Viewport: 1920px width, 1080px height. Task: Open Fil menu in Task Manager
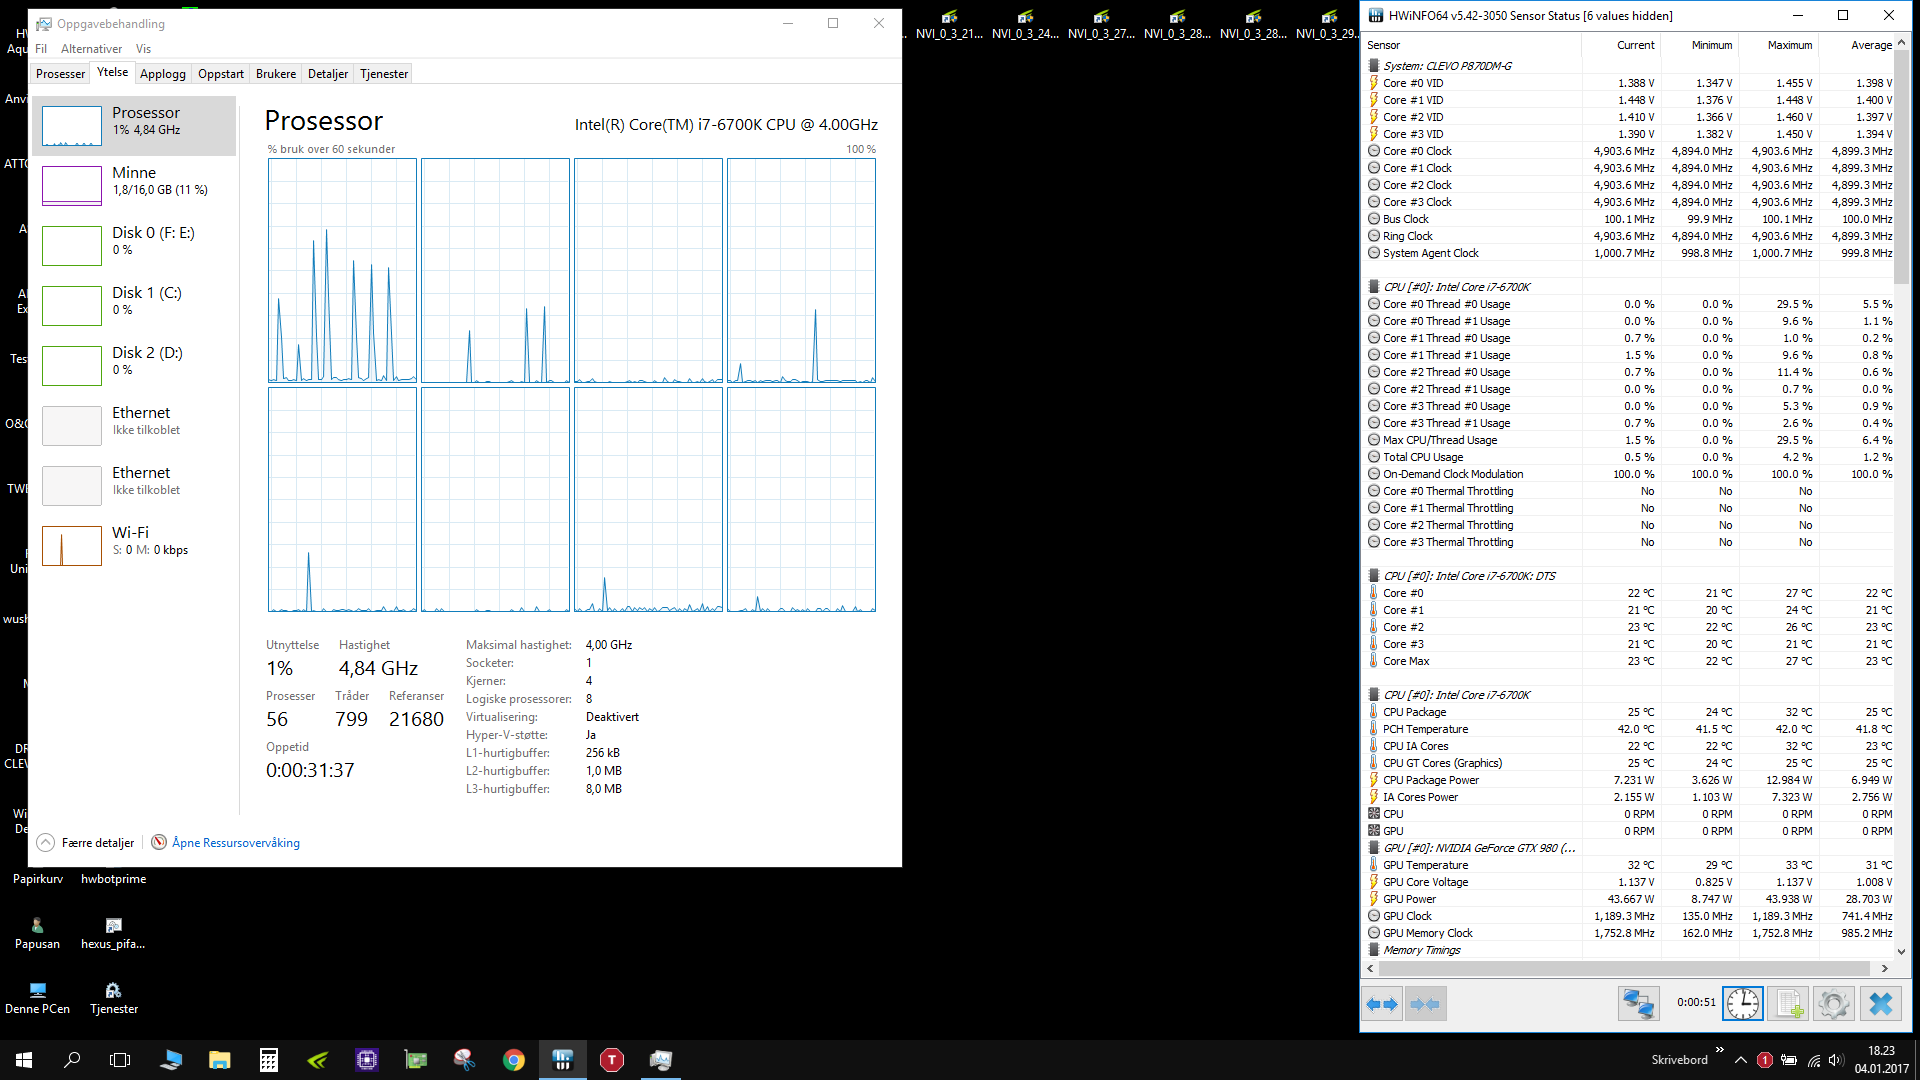point(41,49)
